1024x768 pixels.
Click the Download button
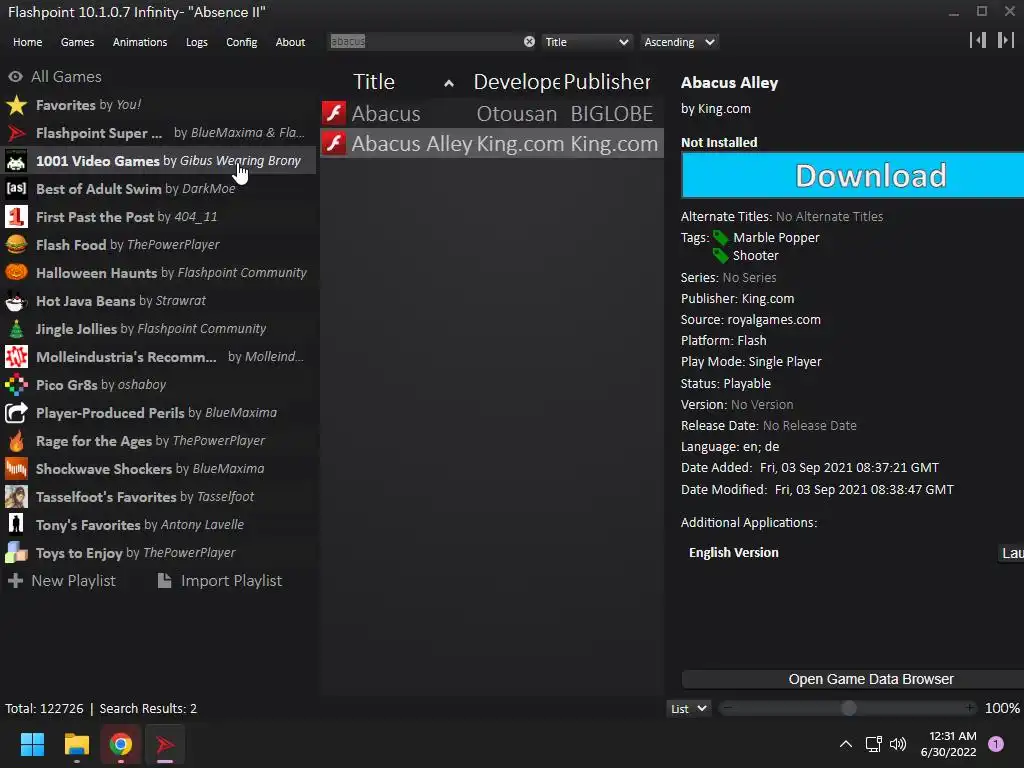click(853, 175)
